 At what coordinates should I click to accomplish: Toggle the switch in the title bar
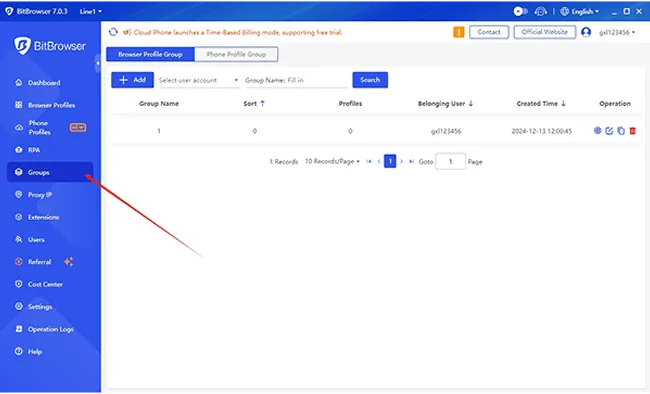pyautogui.click(x=520, y=11)
